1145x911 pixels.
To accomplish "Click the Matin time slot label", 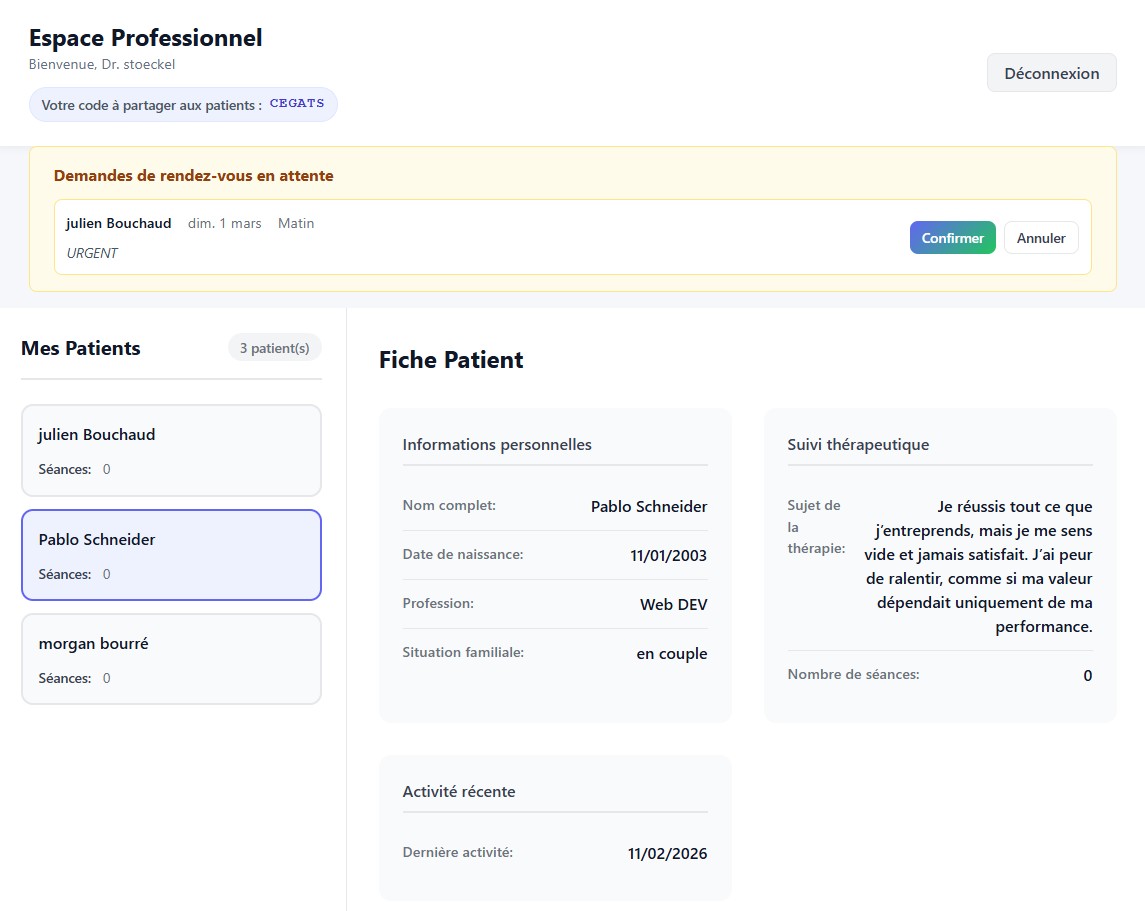I will coord(296,223).
